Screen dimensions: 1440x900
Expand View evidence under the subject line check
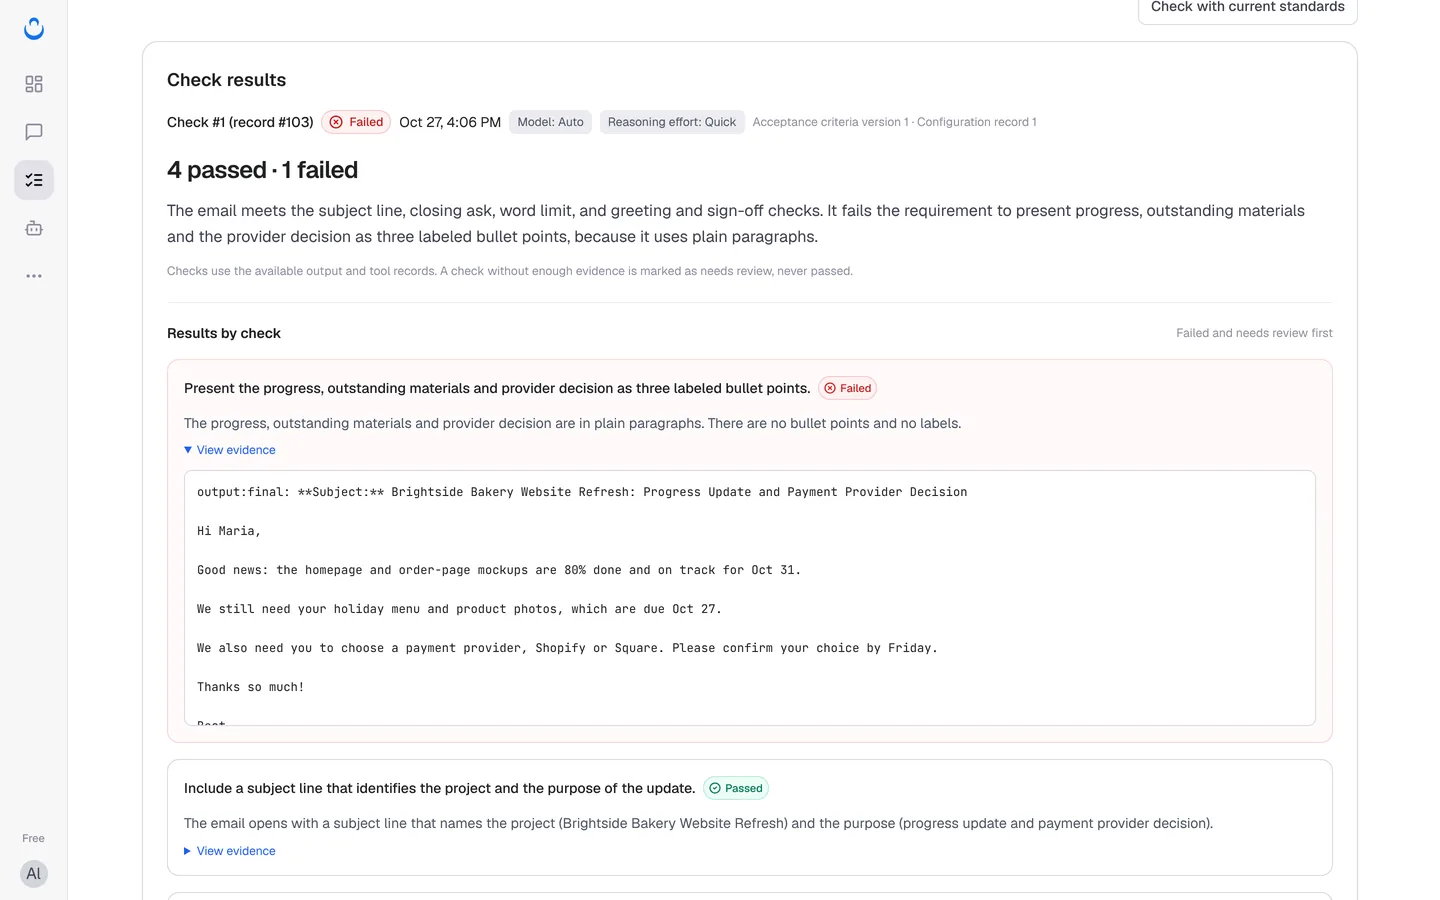pos(230,851)
